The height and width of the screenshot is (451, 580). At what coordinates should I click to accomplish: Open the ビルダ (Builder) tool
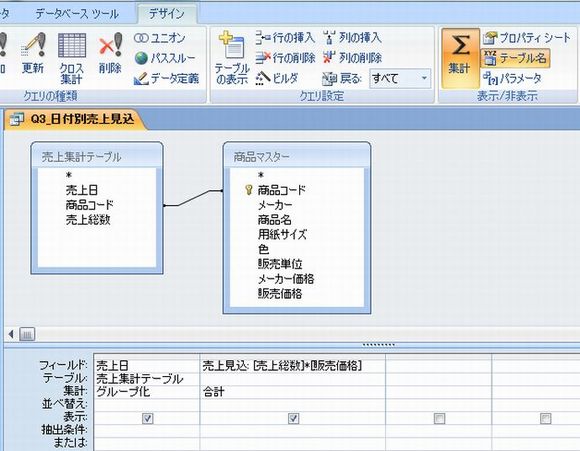coord(277,78)
